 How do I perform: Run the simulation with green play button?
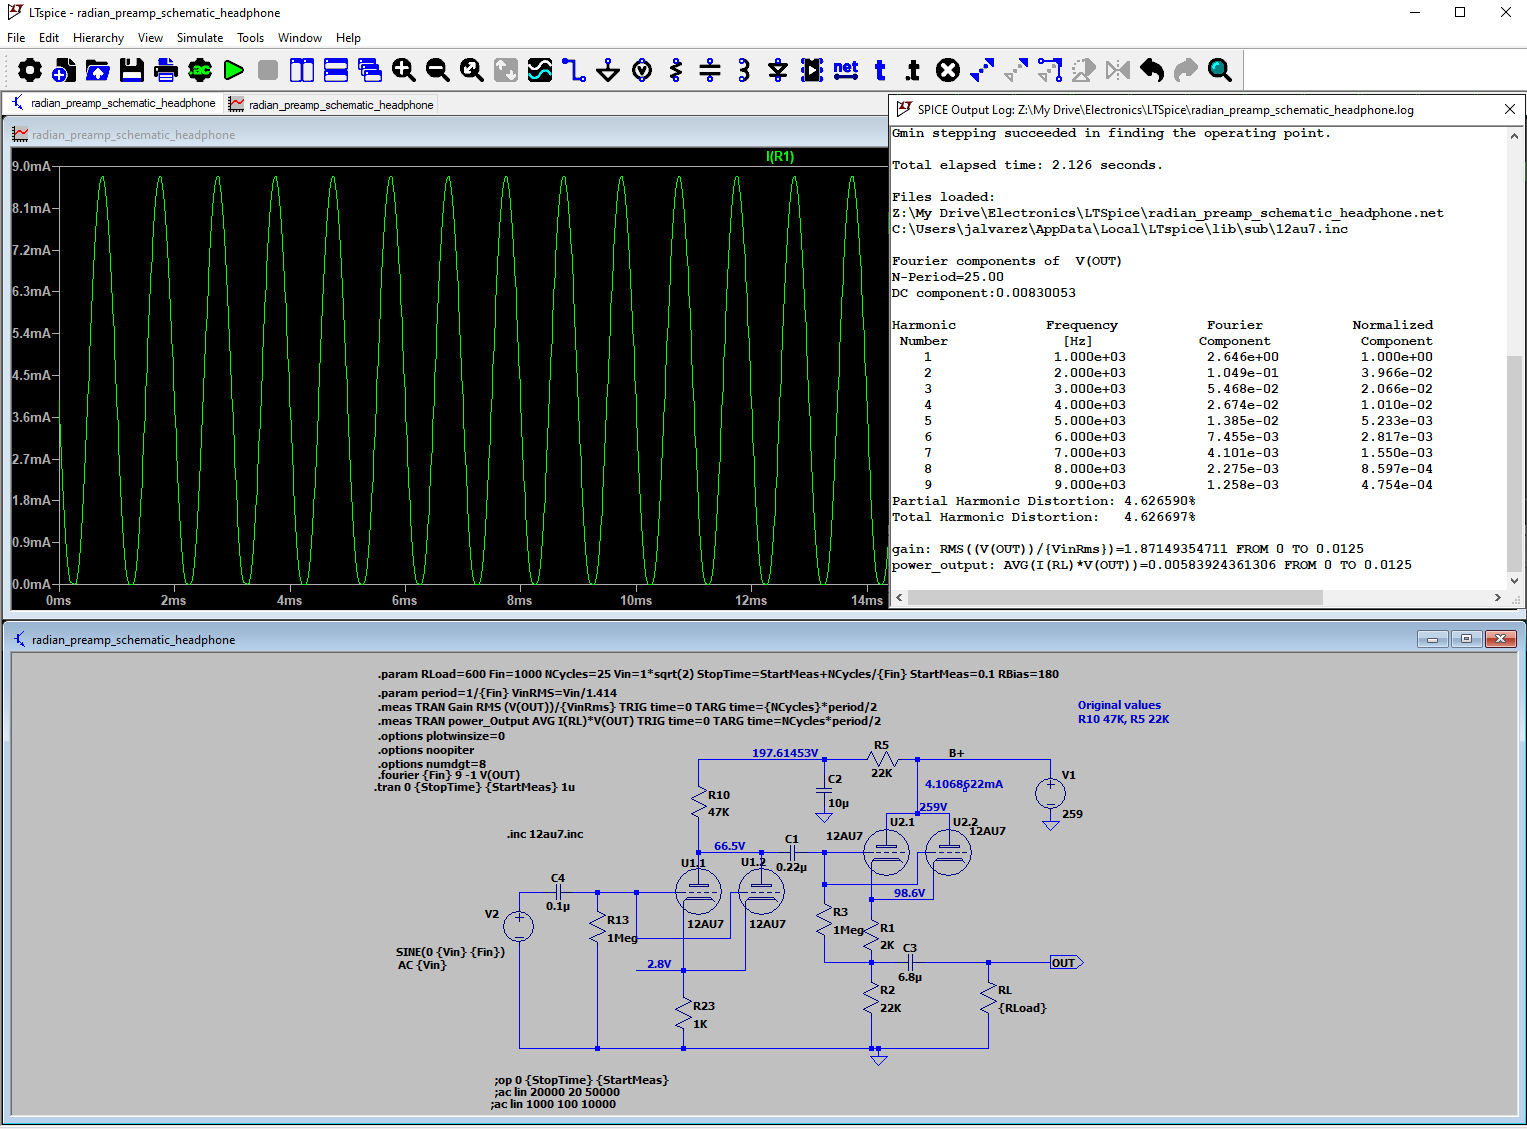pyautogui.click(x=234, y=70)
